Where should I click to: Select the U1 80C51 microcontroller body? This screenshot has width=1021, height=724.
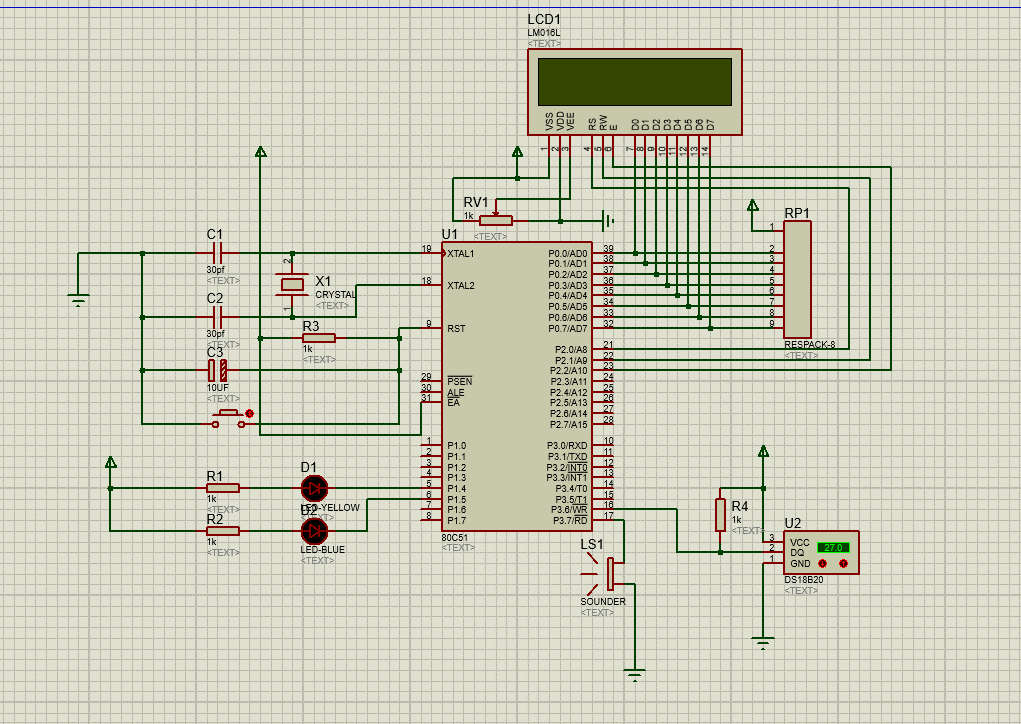(x=517, y=387)
